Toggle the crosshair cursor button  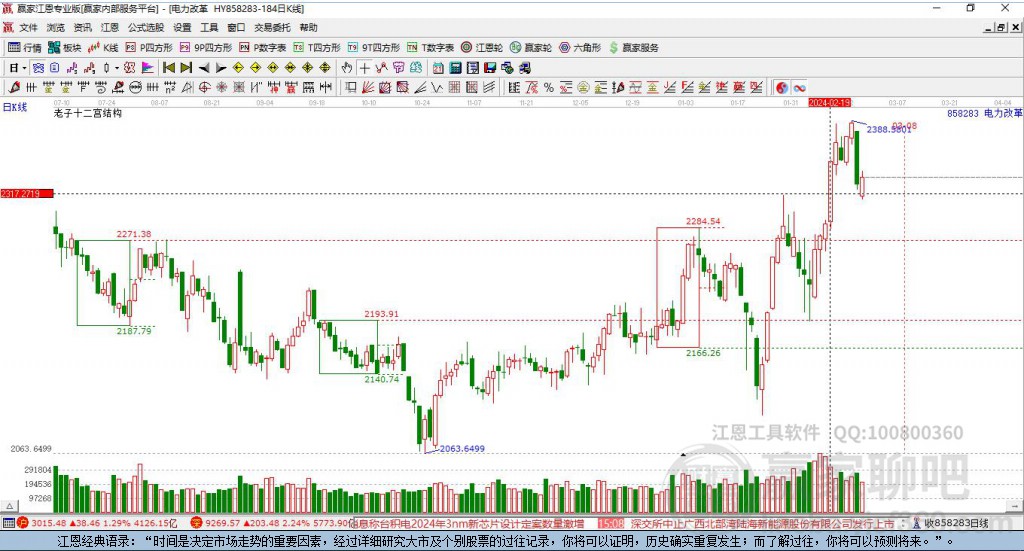[364, 68]
